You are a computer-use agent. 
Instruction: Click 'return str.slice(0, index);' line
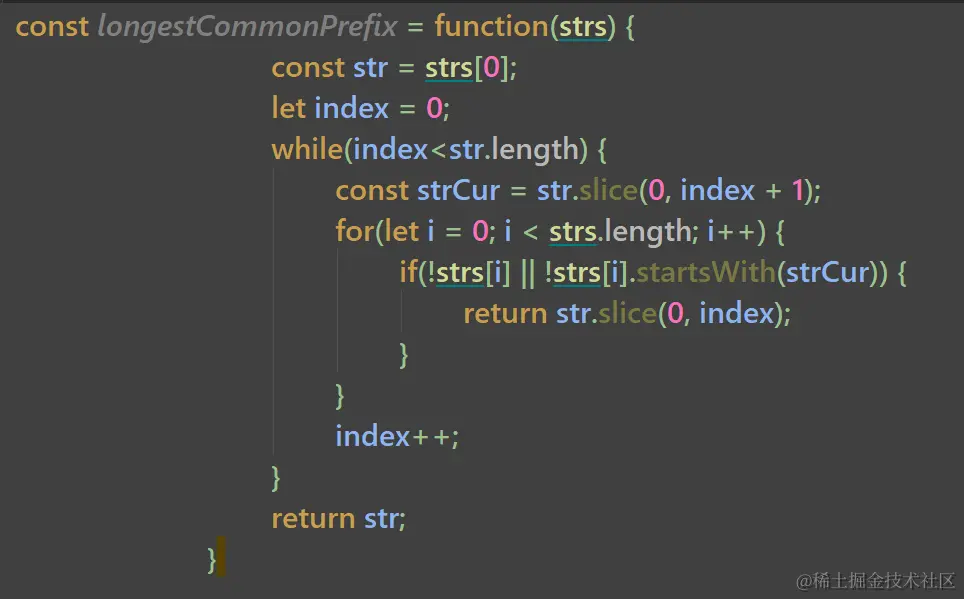(627, 314)
